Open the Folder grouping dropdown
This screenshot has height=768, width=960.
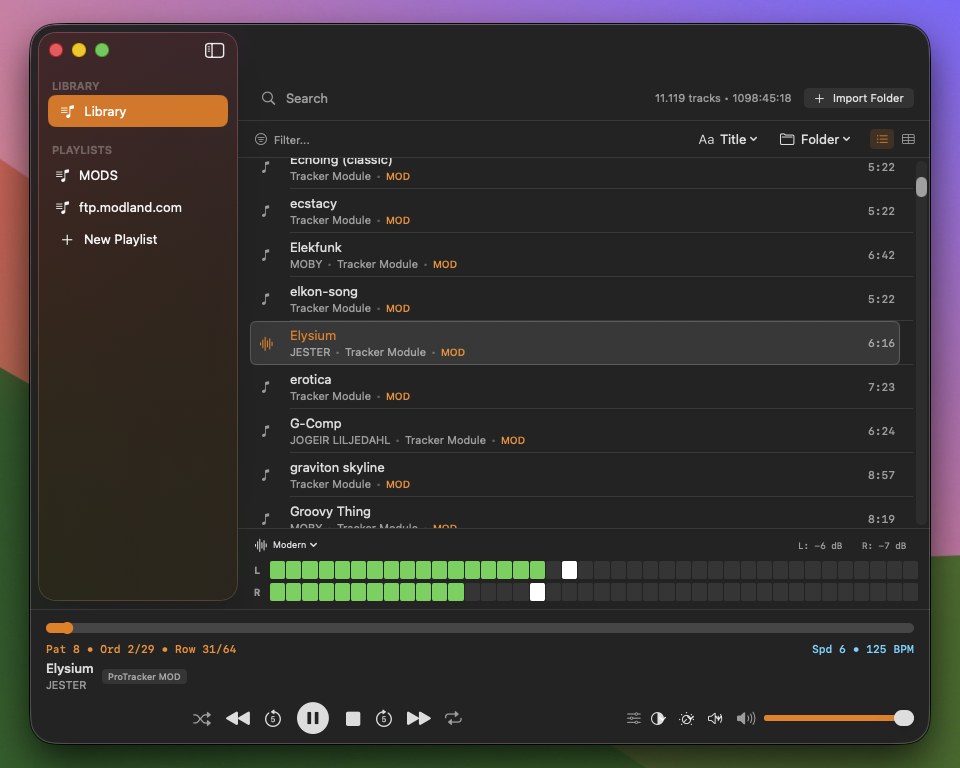click(815, 140)
